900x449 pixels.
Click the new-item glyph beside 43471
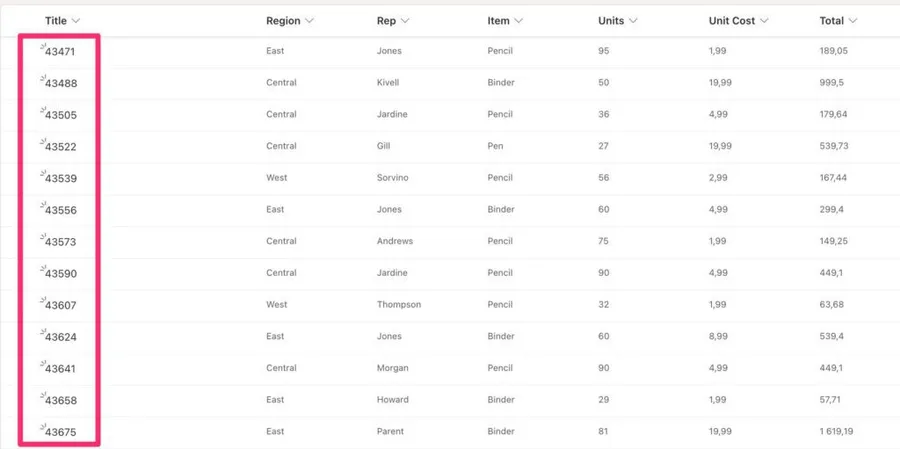pyautogui.click(x=42, y=46)
